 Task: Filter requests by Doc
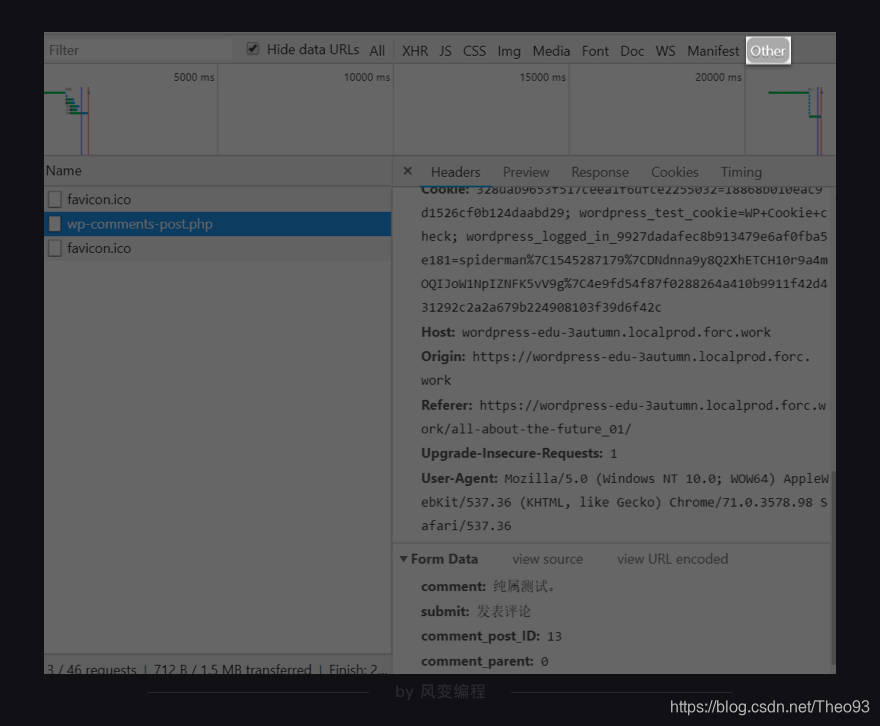pyautogui.click(x=632, y=51)
